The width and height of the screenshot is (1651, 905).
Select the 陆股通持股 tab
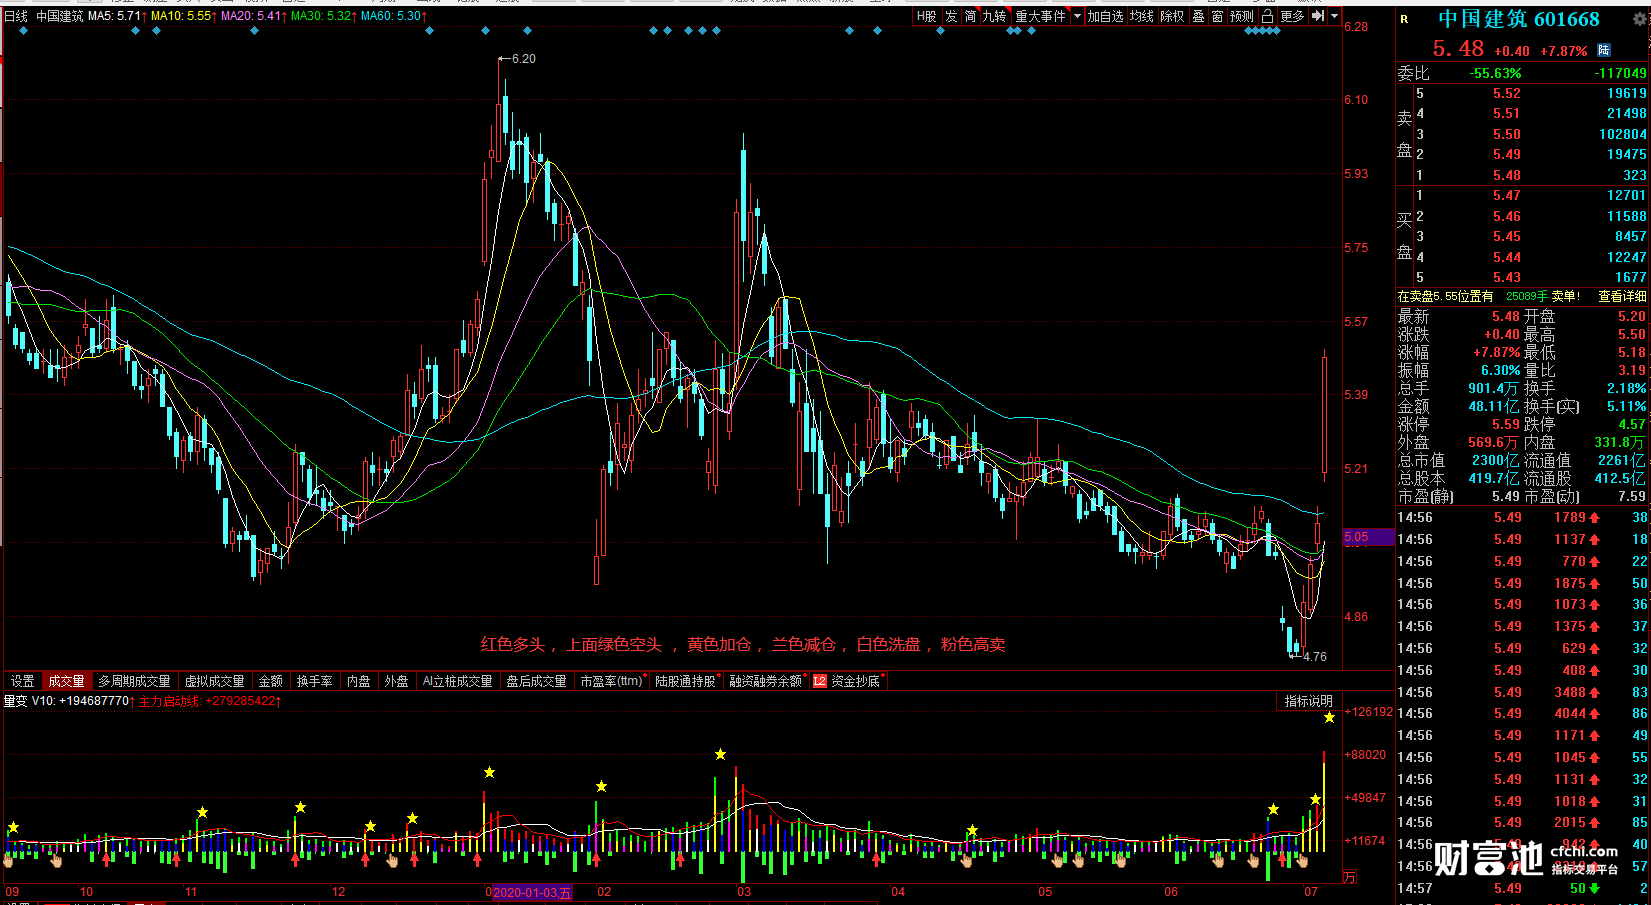coord(686,681)
